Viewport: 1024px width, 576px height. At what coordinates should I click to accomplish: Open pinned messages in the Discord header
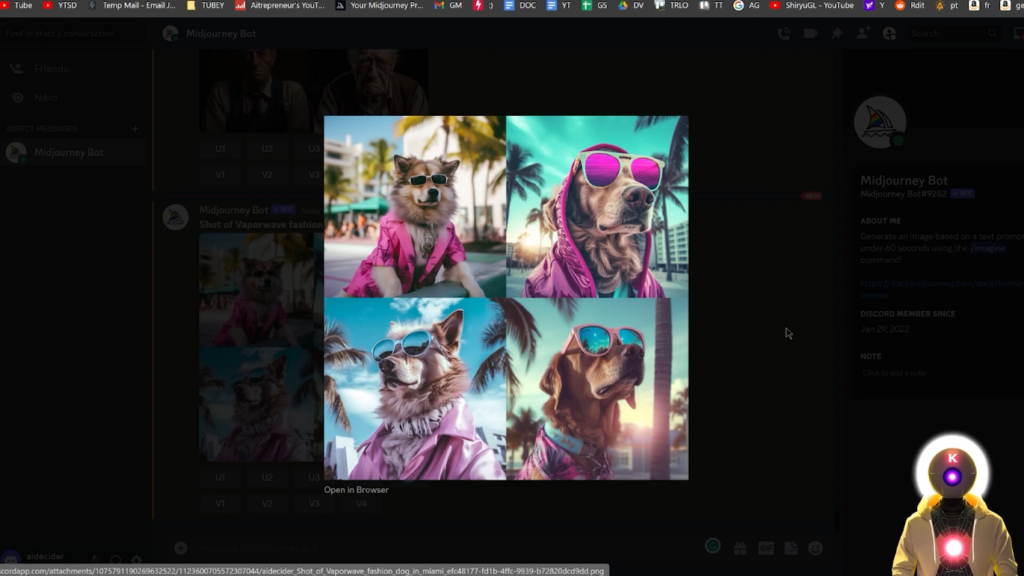click(837, 33)
